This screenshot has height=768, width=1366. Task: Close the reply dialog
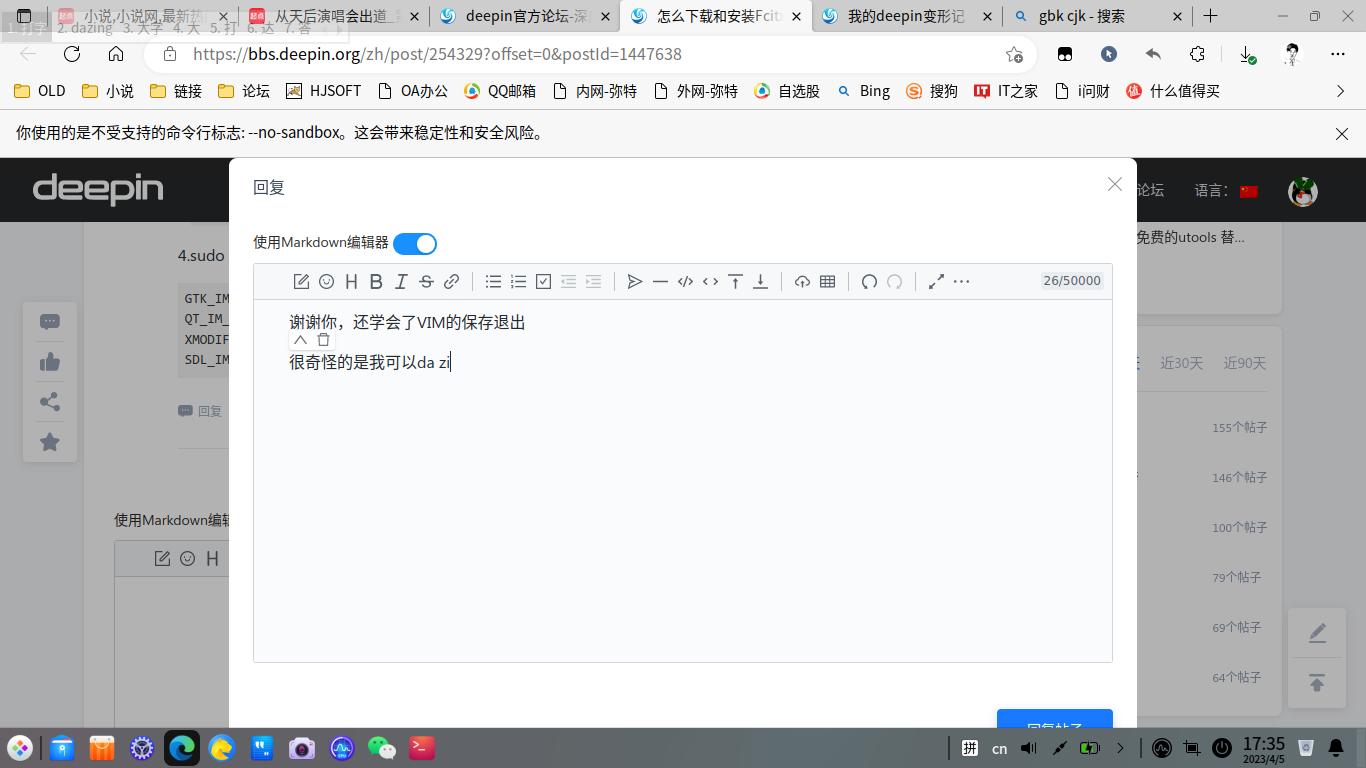pyautogui.click(x=1115, y=184)
